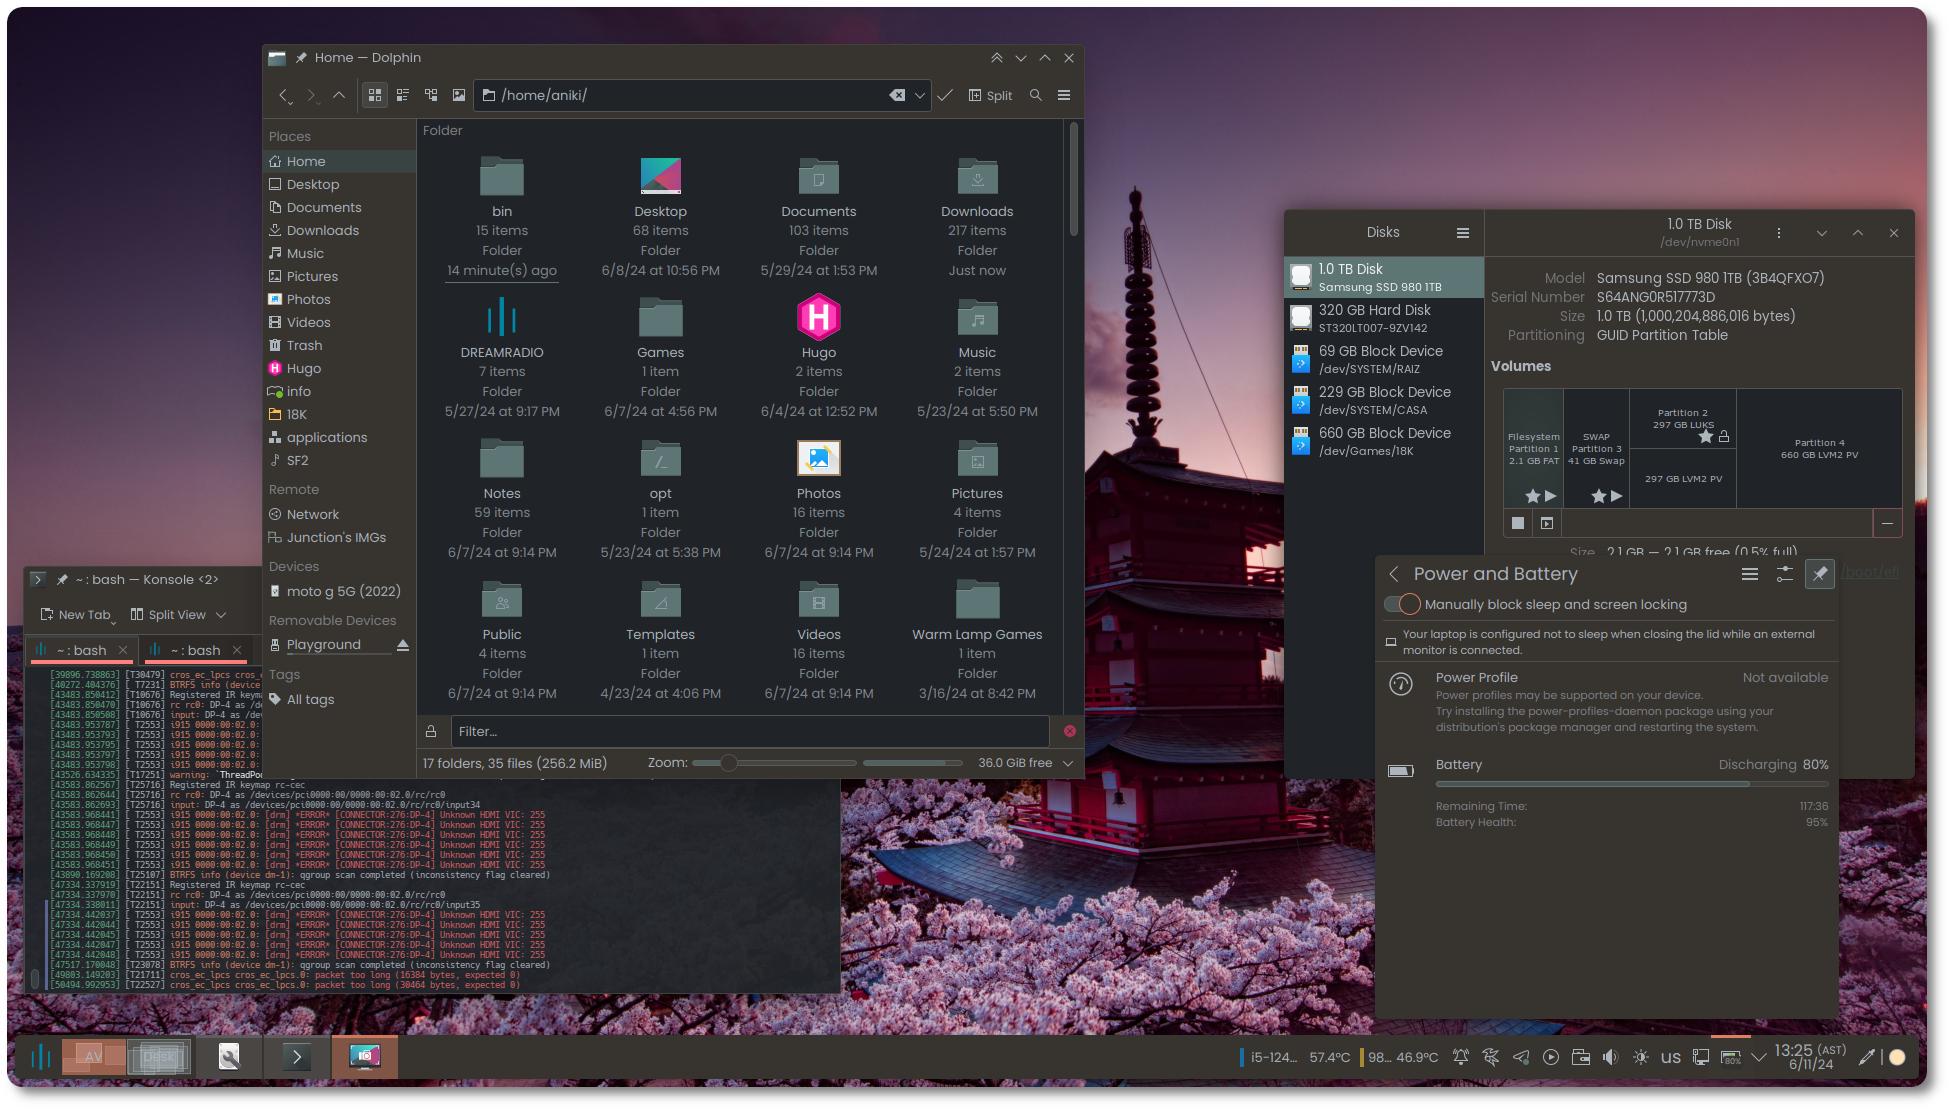Viewport: 1950px width, 1110px height.
Task: Open Split View dropdown in Konsole
Action: coord(178,614)
